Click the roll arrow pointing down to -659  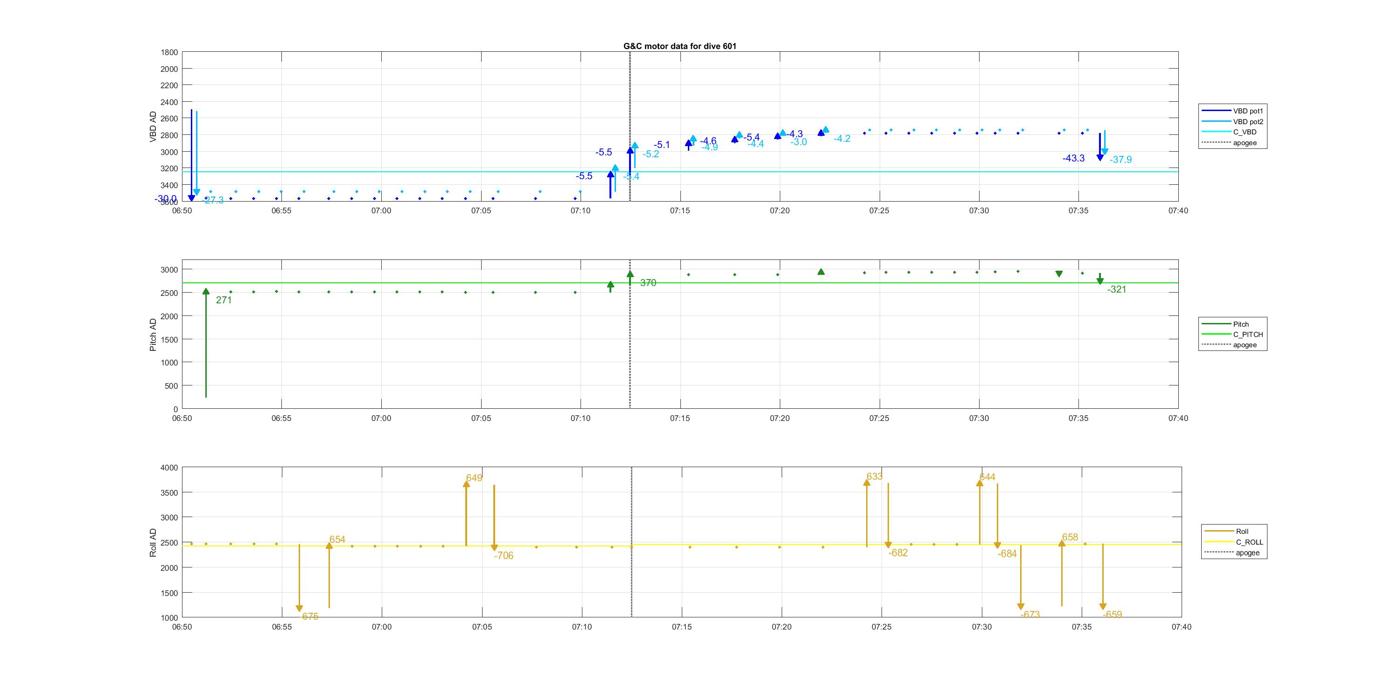tap(1103, 577)
